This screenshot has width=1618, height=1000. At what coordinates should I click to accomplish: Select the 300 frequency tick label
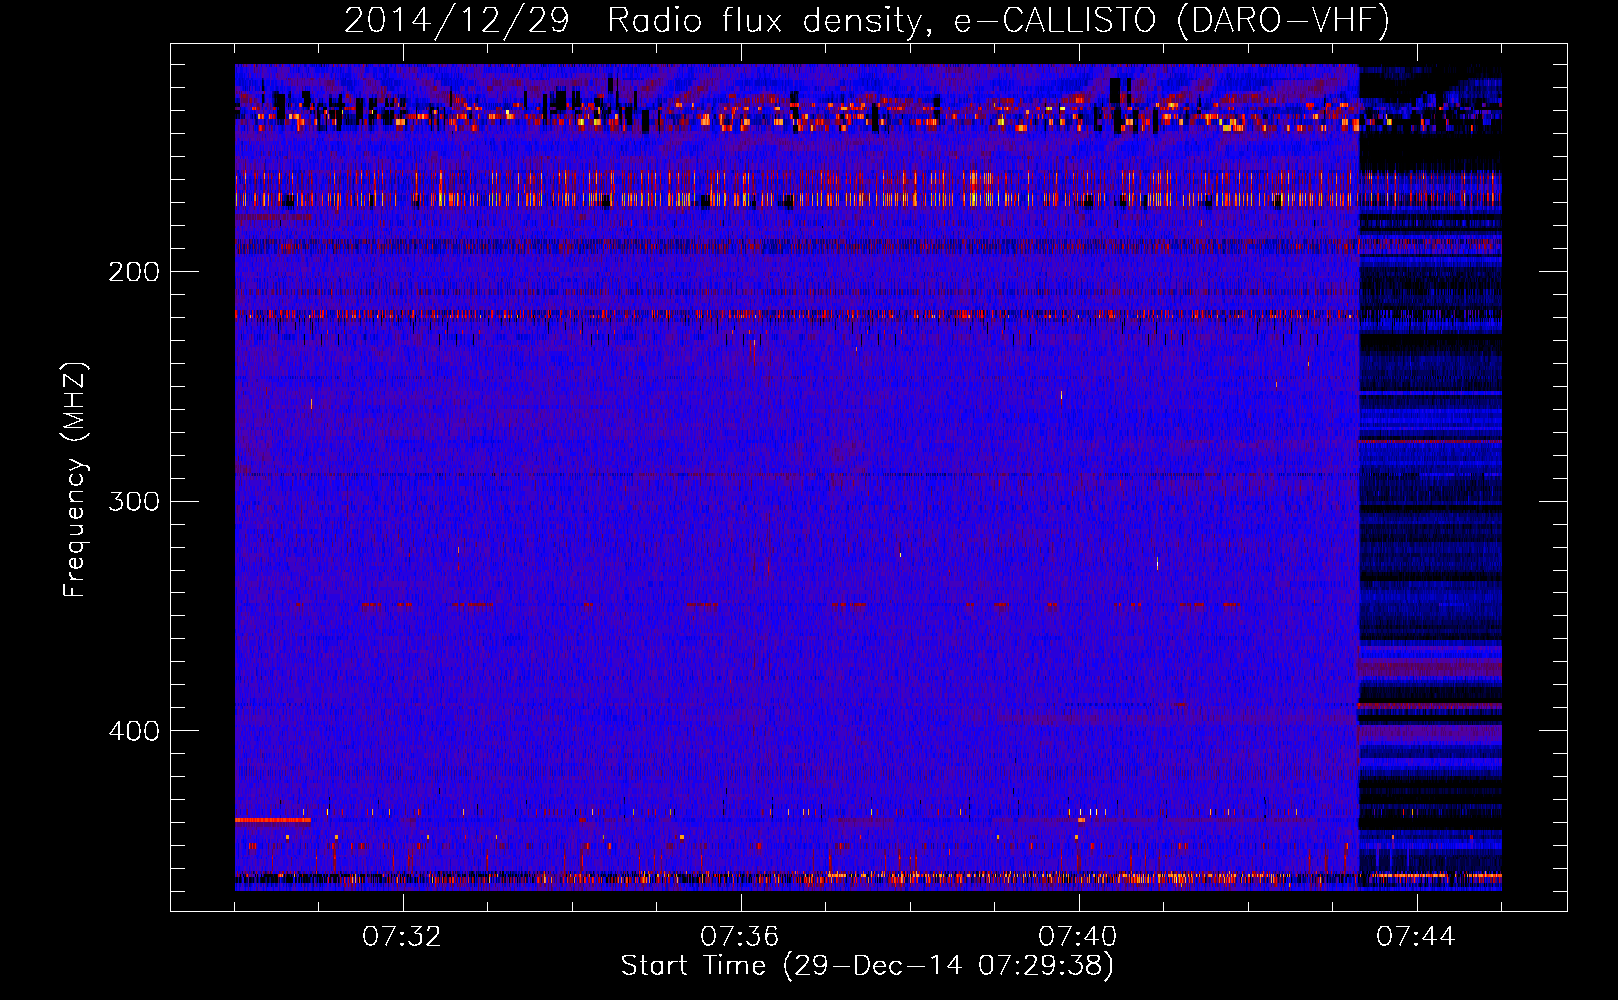coord(134,501)
